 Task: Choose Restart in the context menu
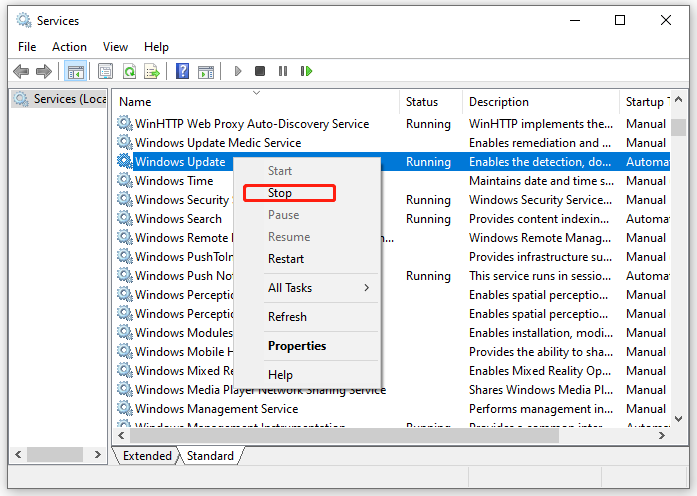tap(286, 259)
